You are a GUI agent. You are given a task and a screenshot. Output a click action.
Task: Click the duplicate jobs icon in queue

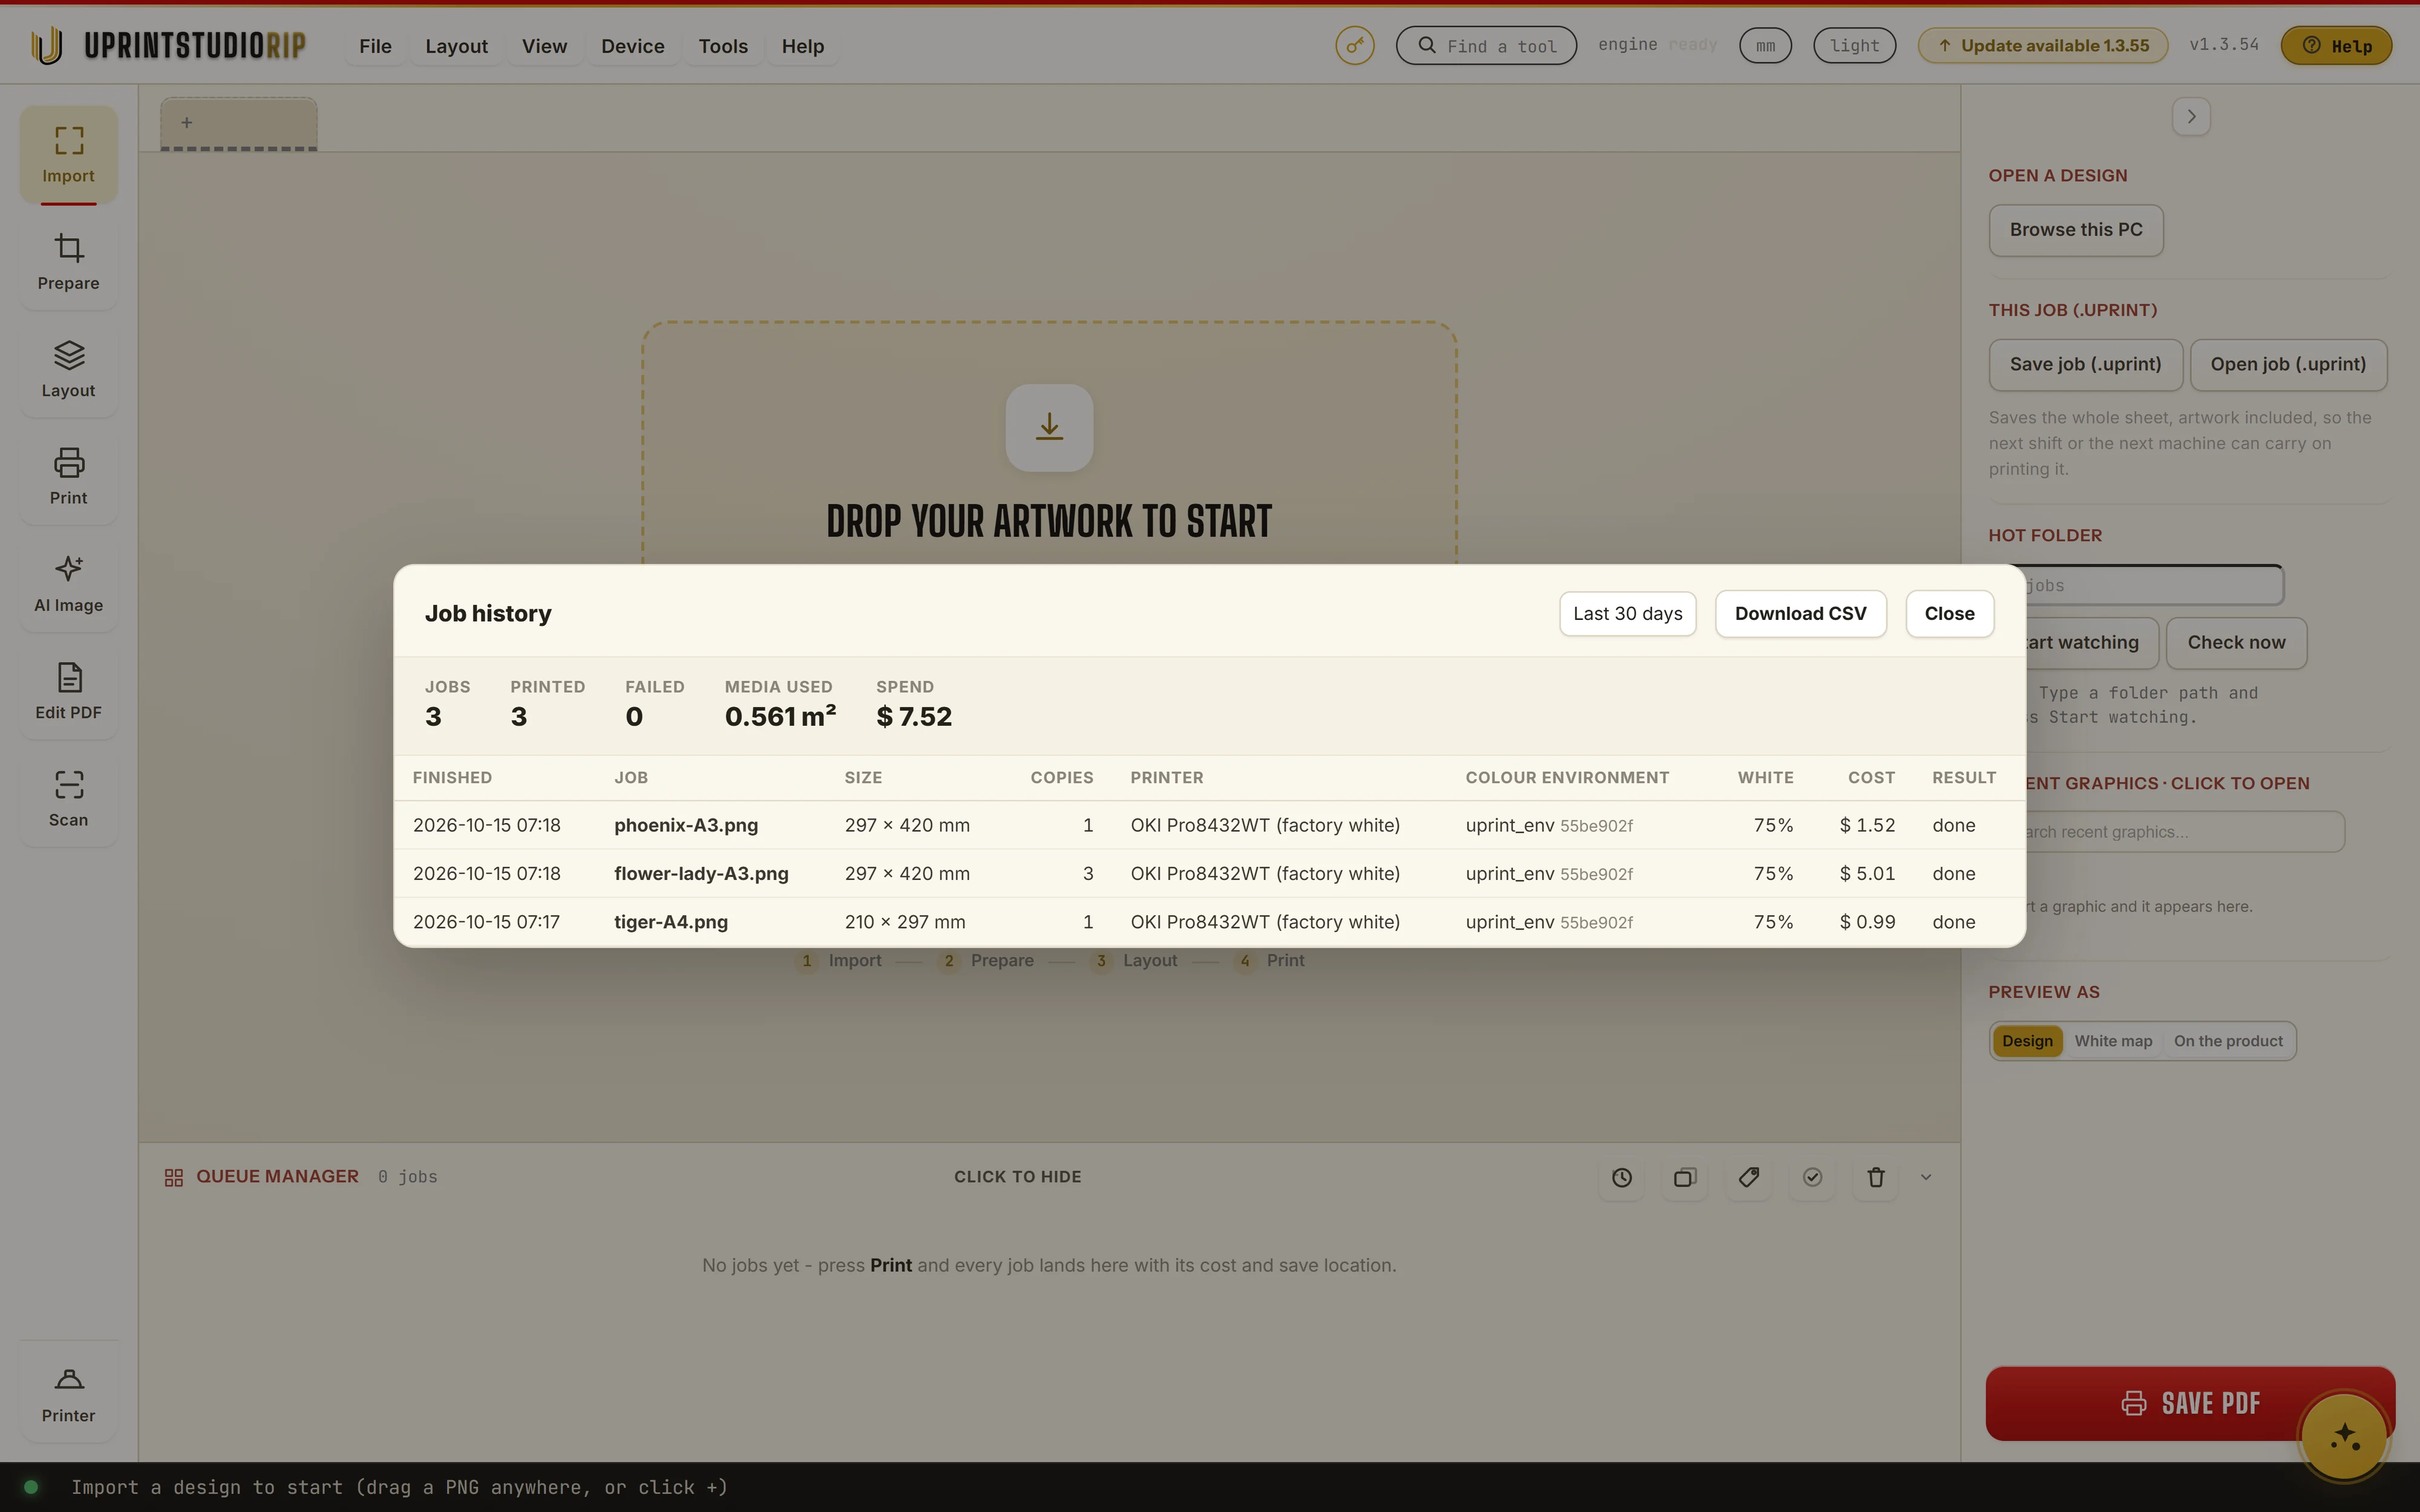(1685, 1177)
